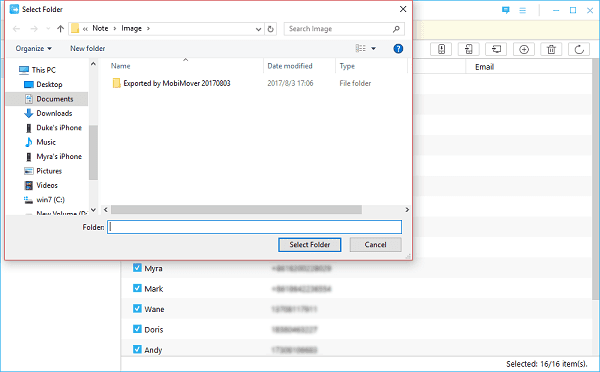
Task: Select Desktop in navigation pane
Action: click(49, 84)
